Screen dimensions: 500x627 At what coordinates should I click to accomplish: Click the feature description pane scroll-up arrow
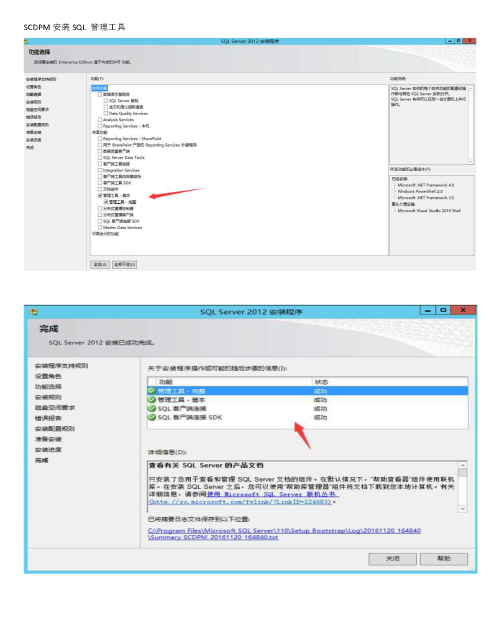[471, 88]
